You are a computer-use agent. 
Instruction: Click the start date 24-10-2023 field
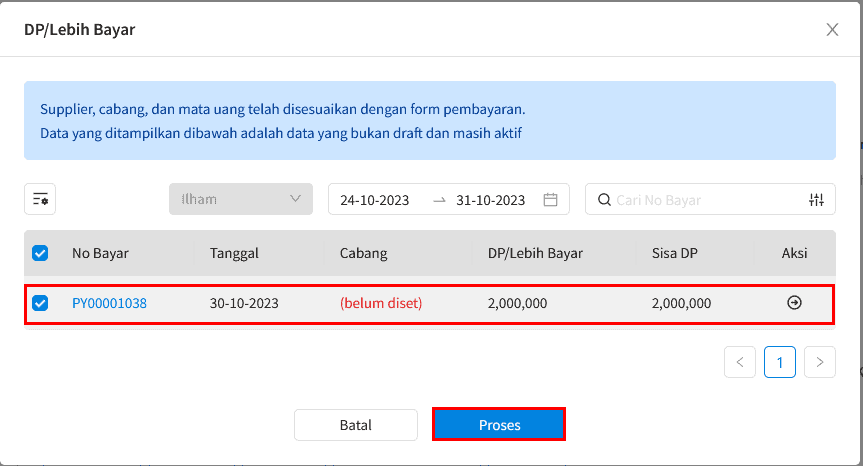pos(375,200)
